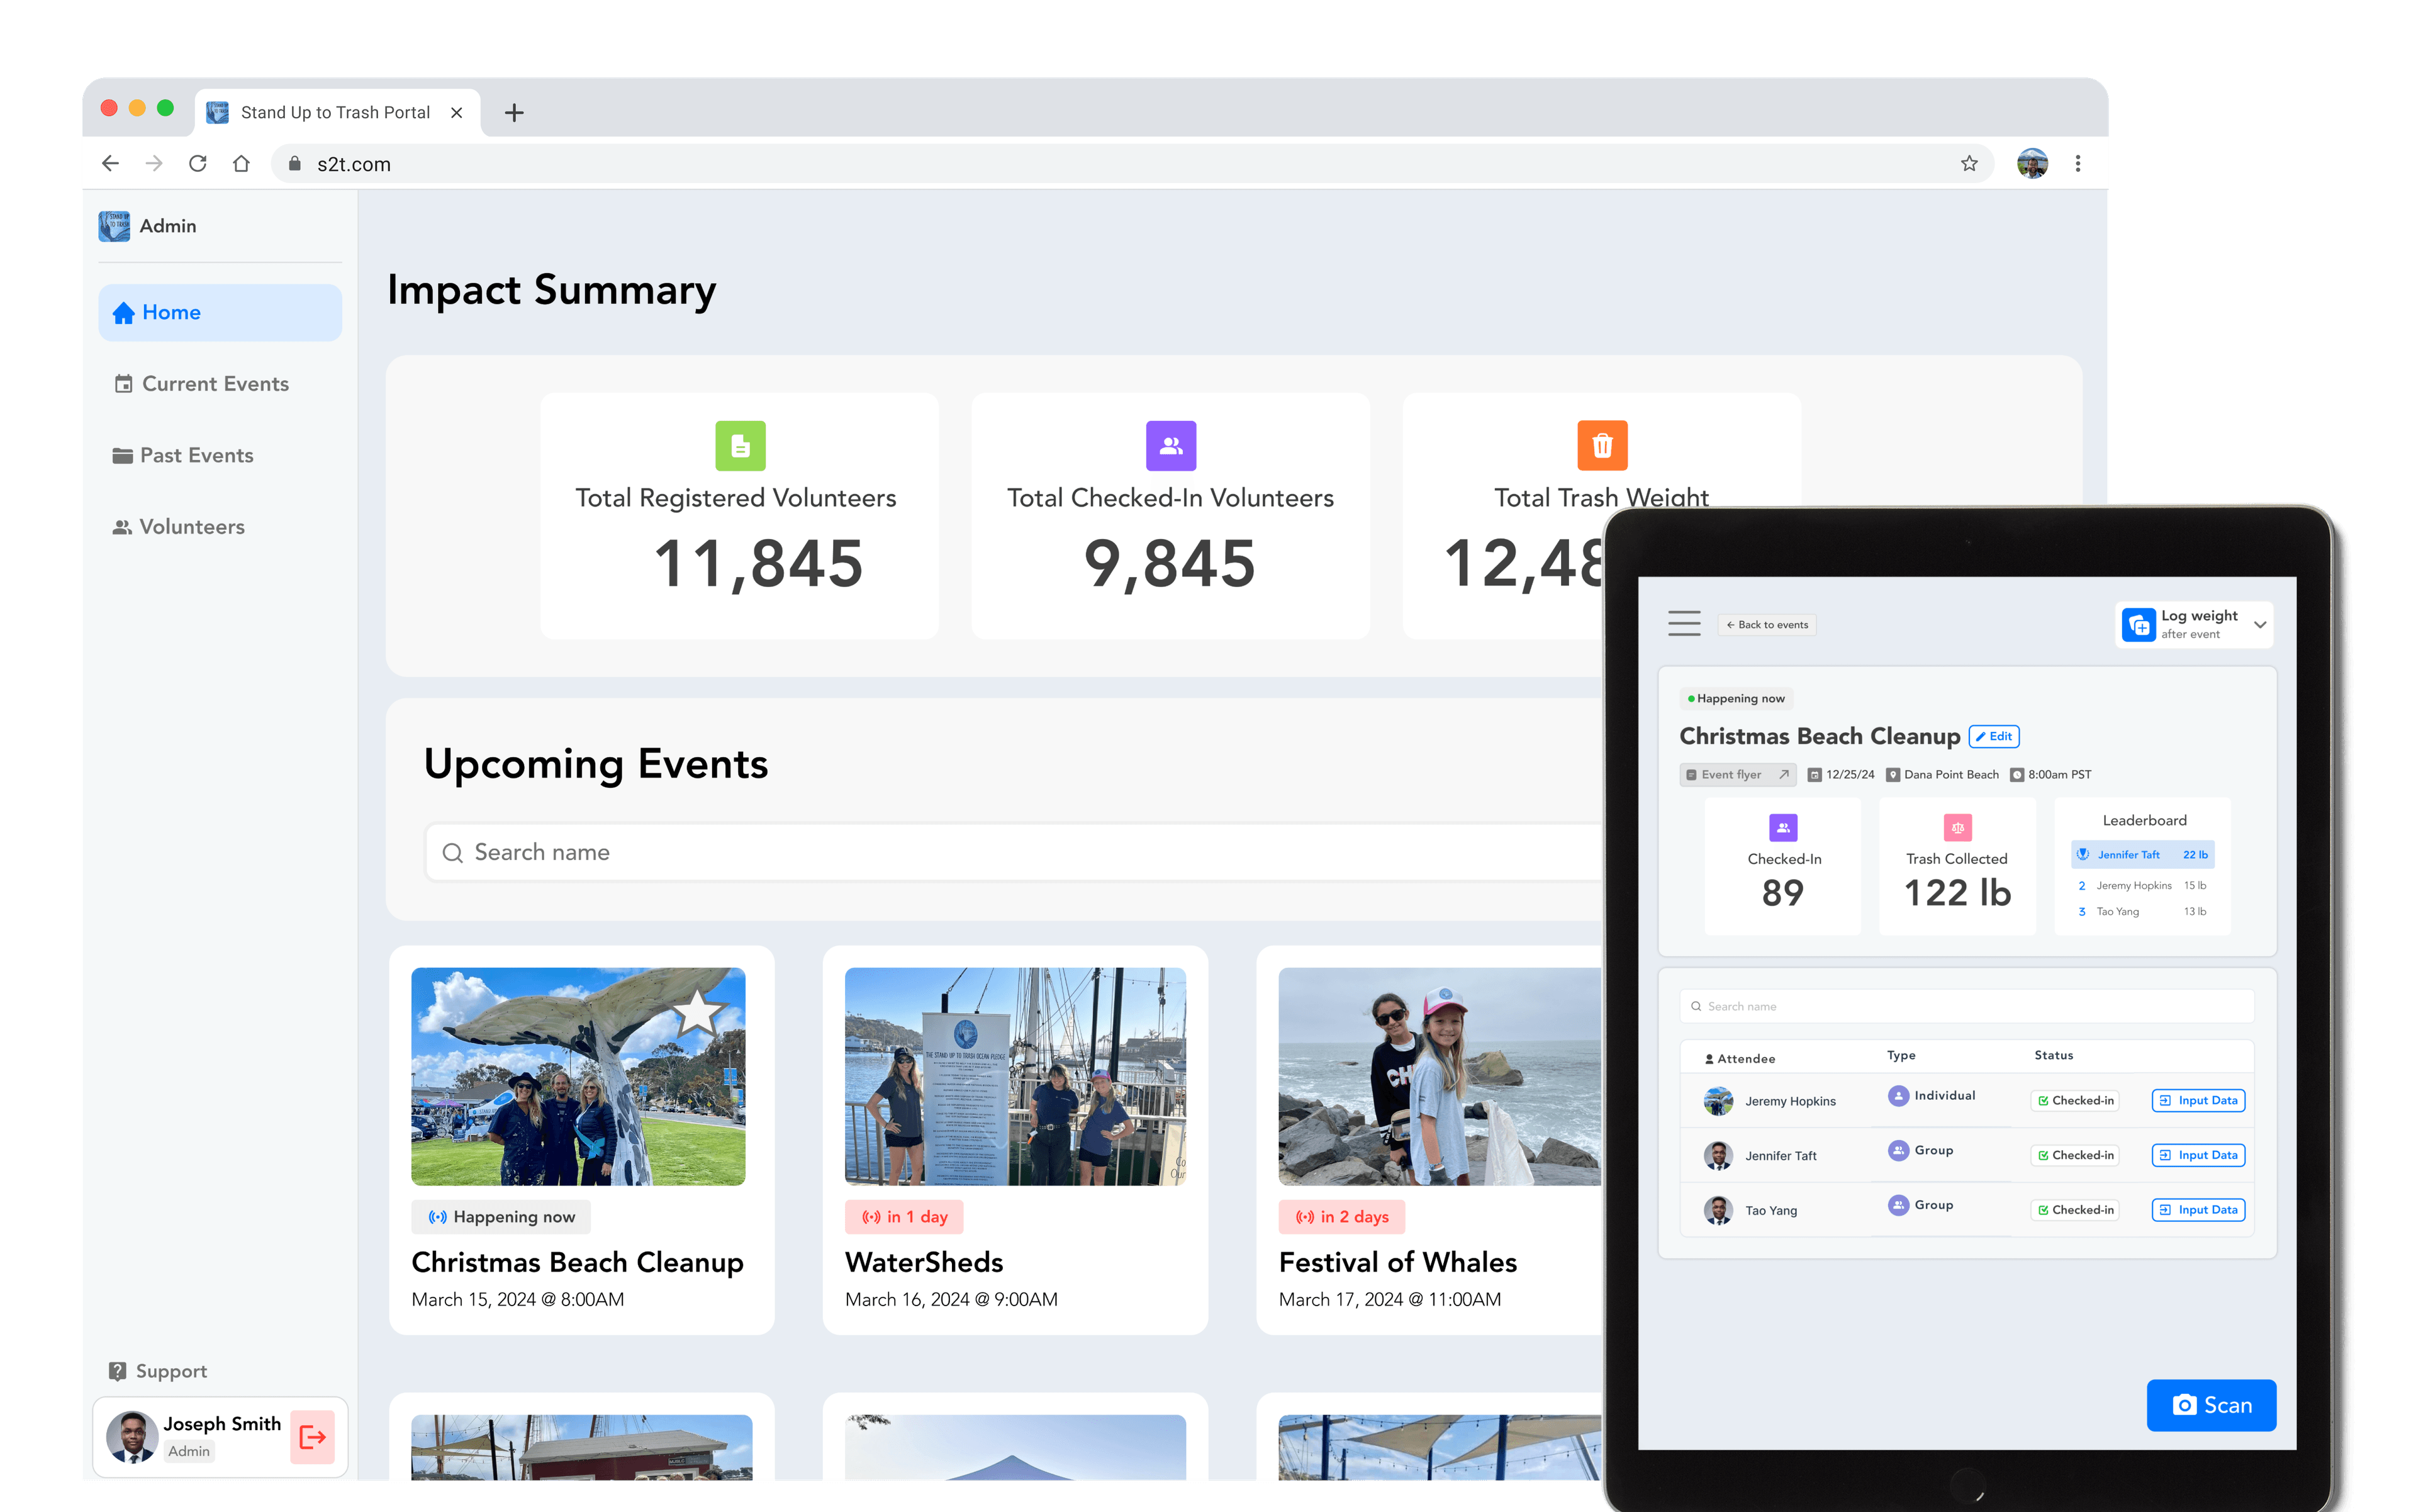This screenshot has height=1512, width=2416.
Task: Click Back to events on the tablet
Action: click(x=1767, y=625)
